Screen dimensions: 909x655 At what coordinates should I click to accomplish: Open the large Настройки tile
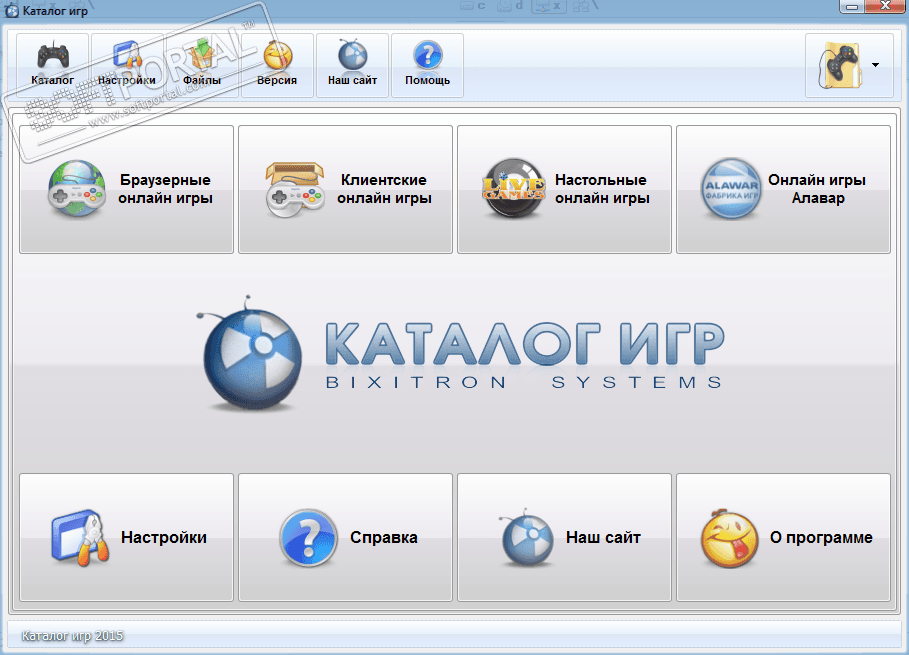pos(126,537)
